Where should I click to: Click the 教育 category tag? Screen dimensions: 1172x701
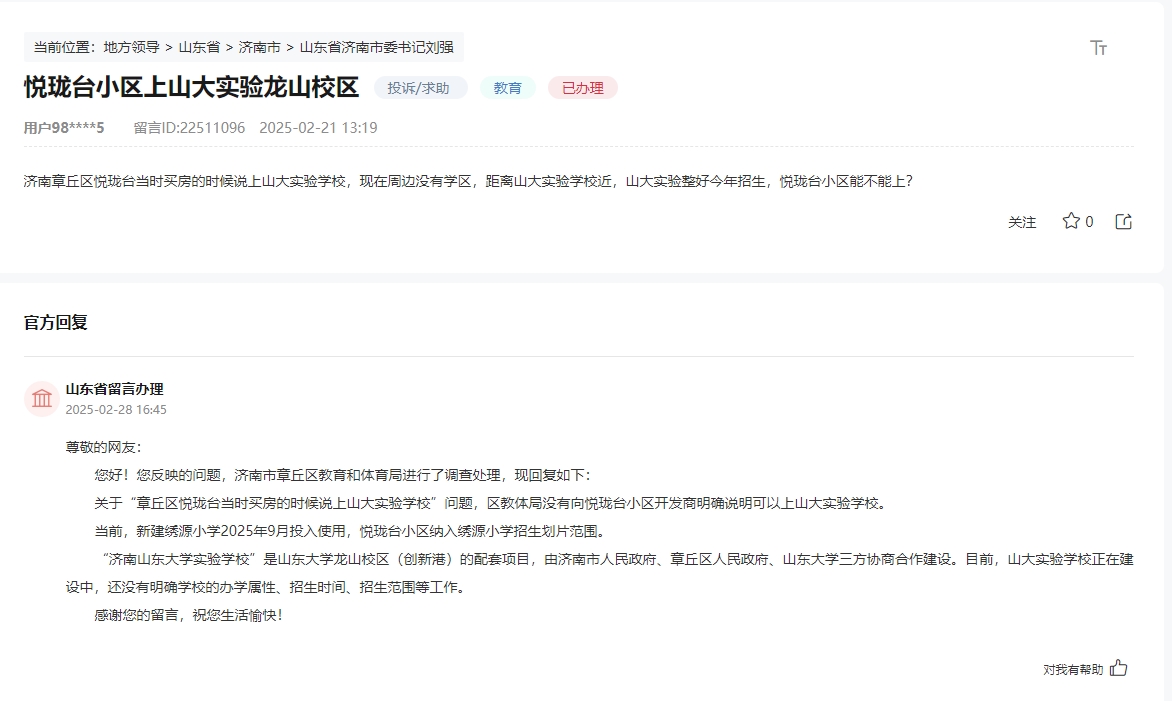508,88
